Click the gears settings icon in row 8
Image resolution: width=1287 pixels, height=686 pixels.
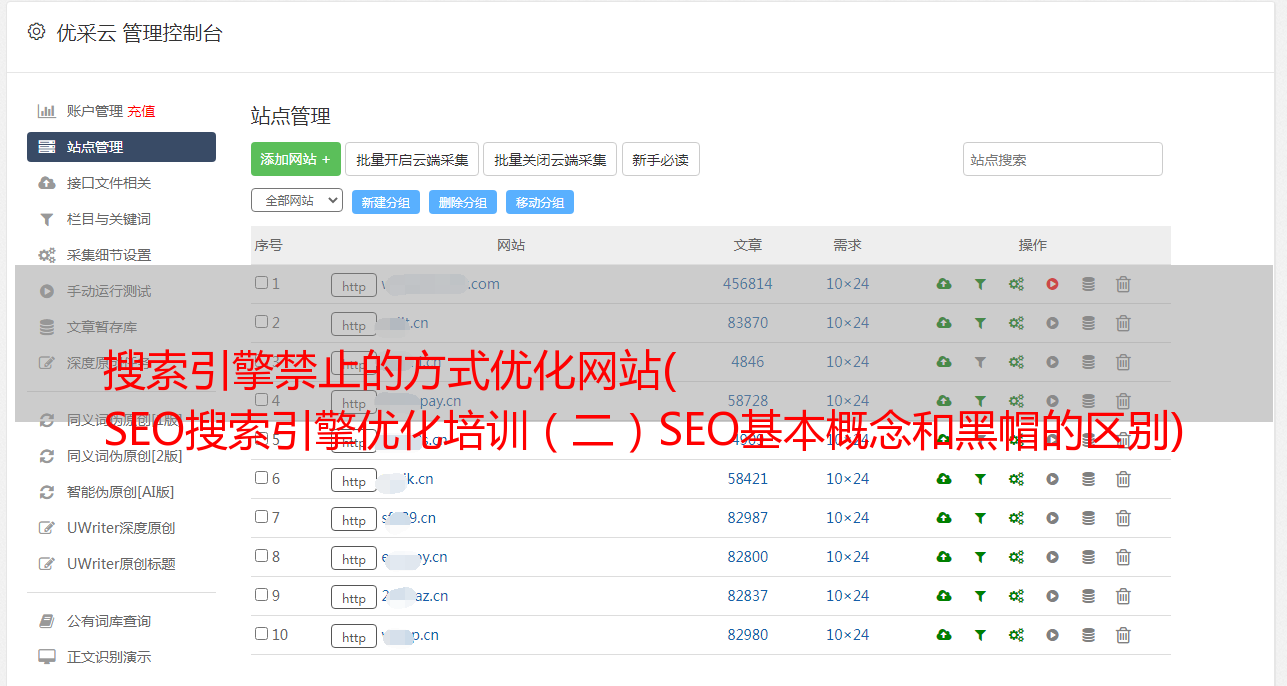point(1016,557)
